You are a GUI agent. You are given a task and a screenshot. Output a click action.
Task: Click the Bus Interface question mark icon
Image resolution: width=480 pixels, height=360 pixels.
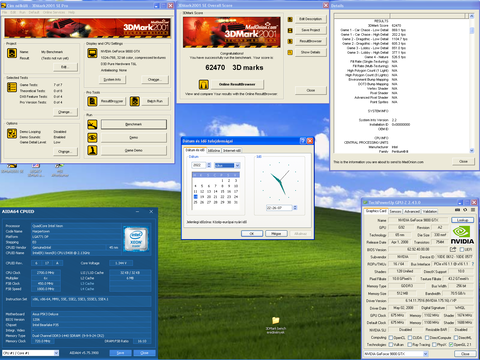[x=473, y=264]
